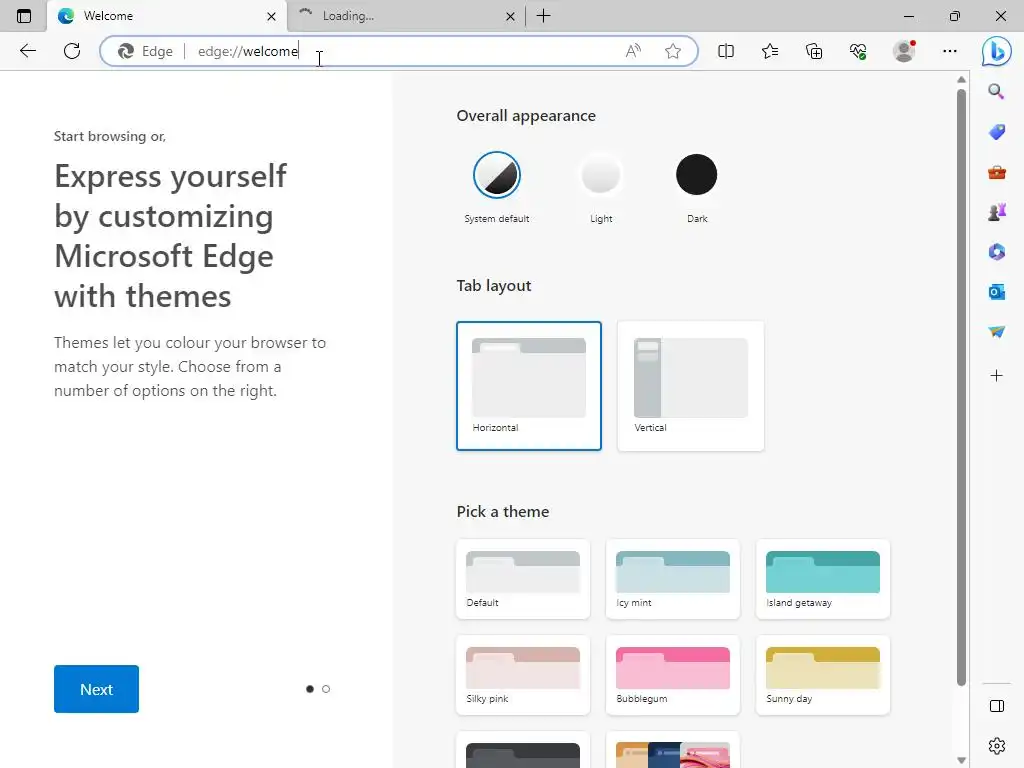Open Browser essentials heart icon
Screen dimensions: 1024x768
point(858,51)
